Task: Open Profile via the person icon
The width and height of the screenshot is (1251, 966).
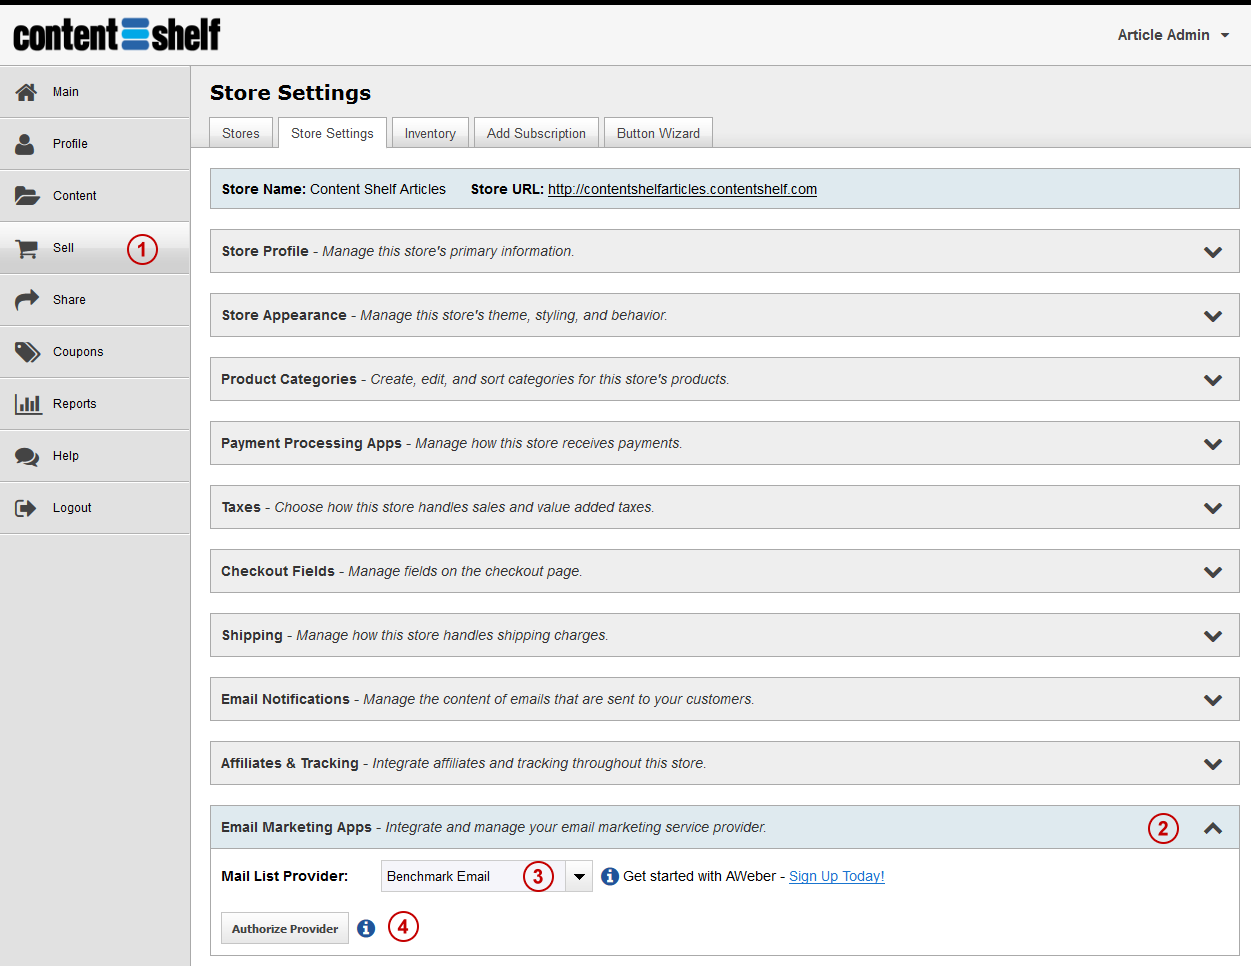Action: pos(25,144)
